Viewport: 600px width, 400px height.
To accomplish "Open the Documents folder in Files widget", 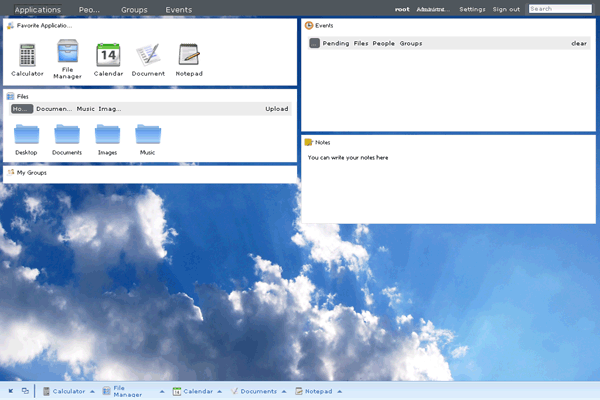I will [x=67, y=139].
